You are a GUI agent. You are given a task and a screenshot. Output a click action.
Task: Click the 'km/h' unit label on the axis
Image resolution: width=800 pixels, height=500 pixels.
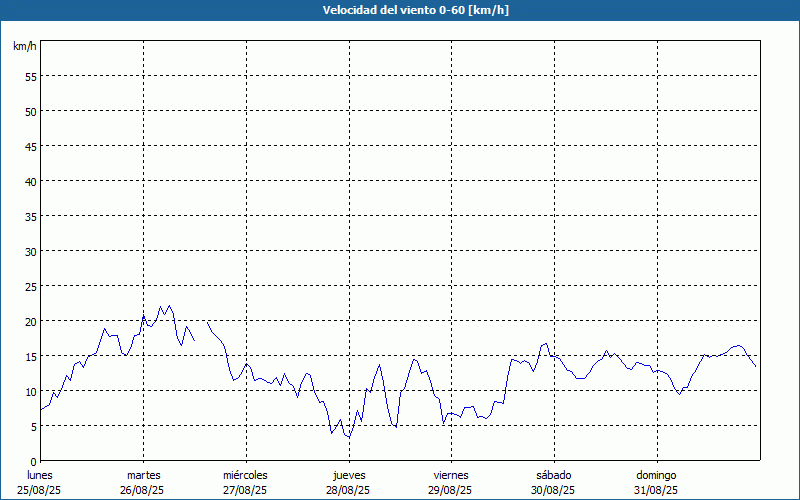coord(25,47)
